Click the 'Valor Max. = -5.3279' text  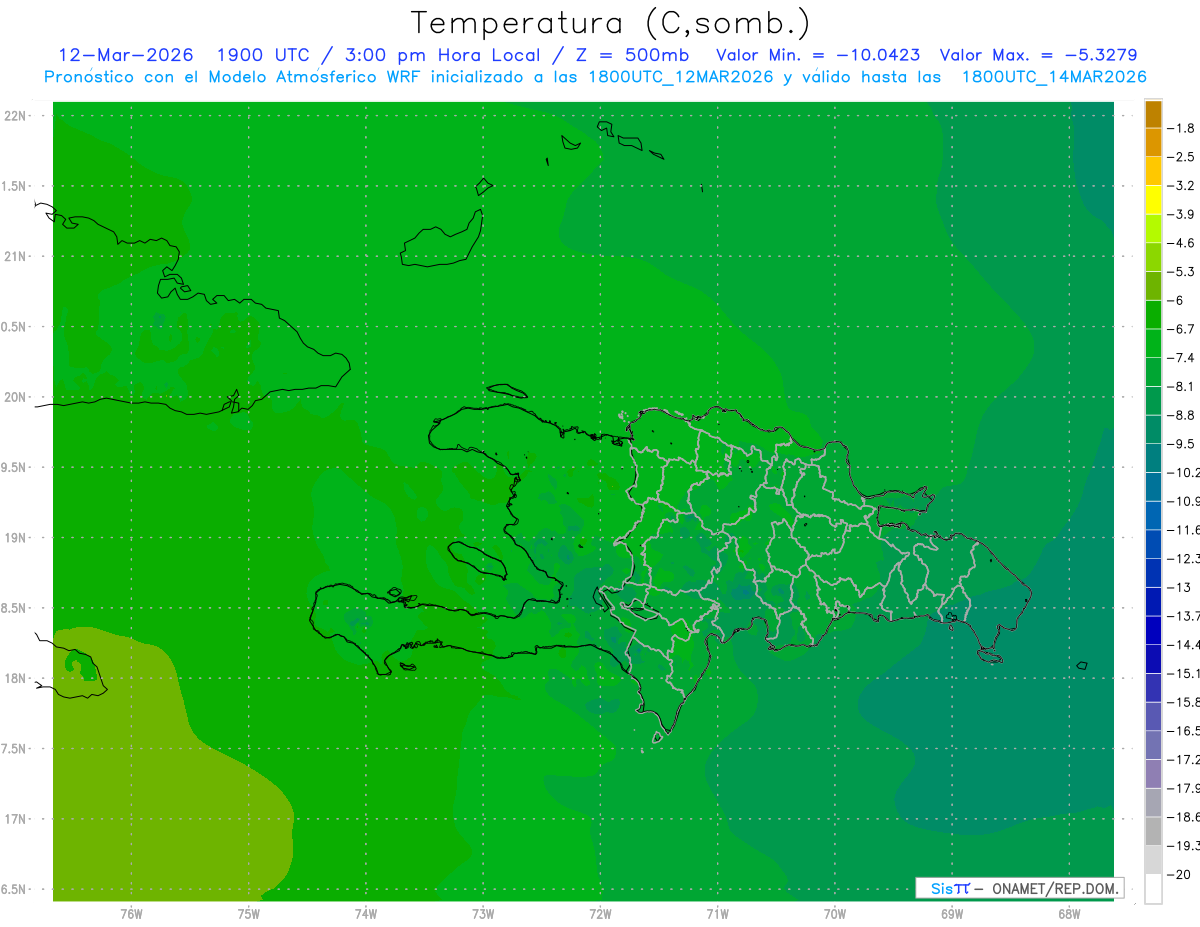(x=1039, y=55)
